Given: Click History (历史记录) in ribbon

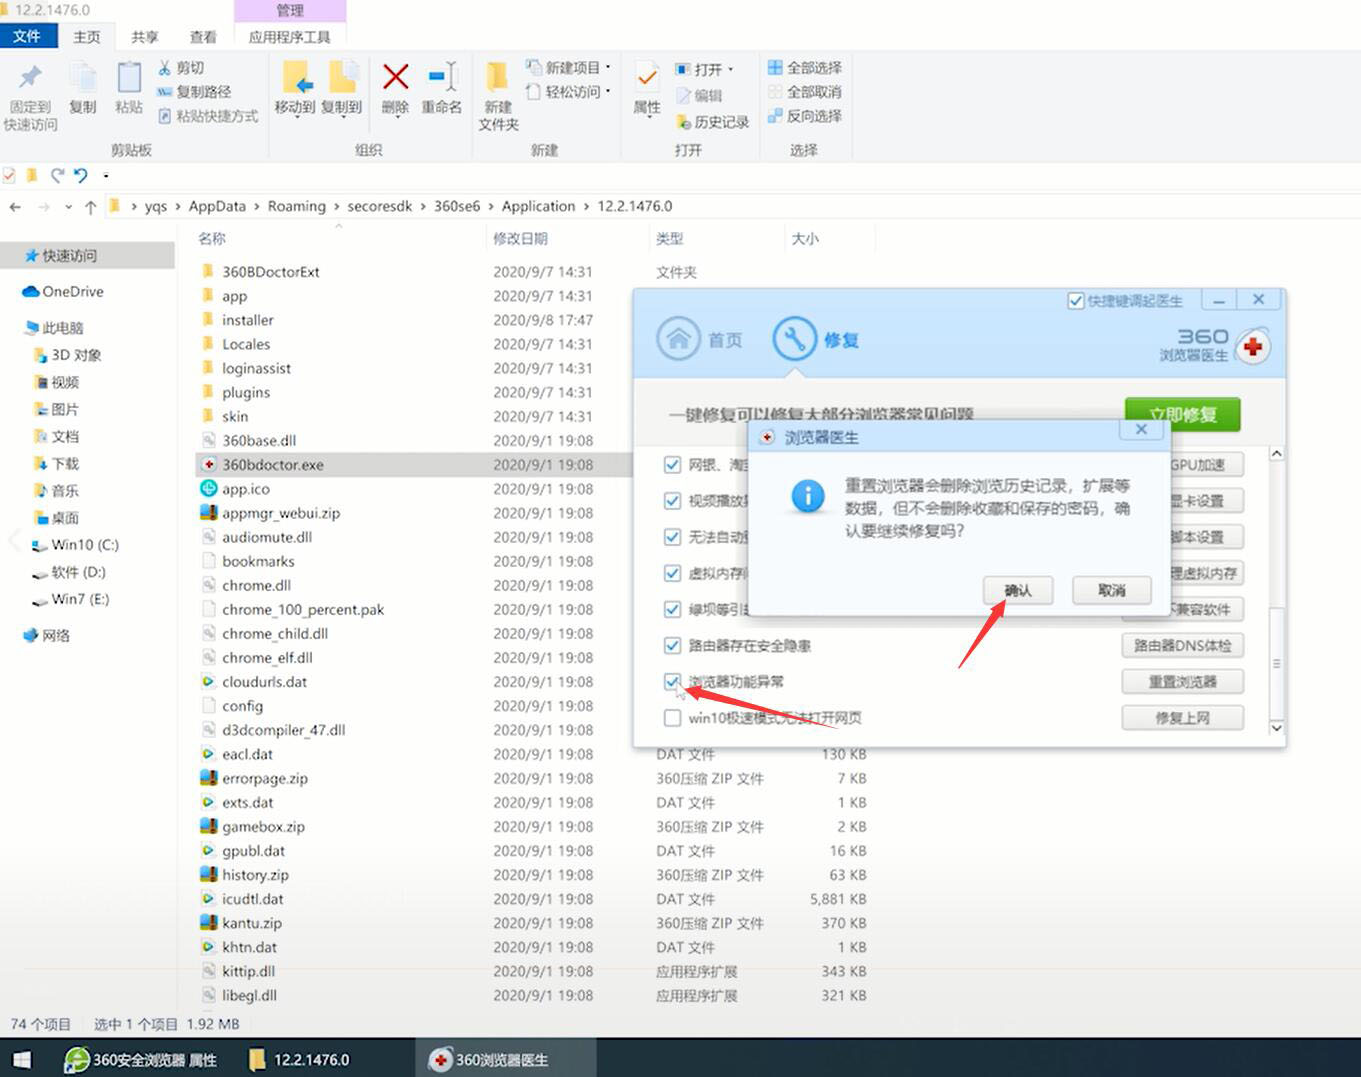Looking at the screenshot, I should (713, 121).
